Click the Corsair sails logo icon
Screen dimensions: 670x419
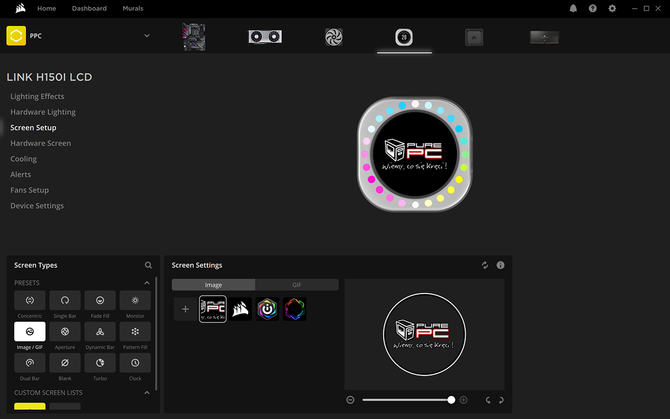[20, 8]
